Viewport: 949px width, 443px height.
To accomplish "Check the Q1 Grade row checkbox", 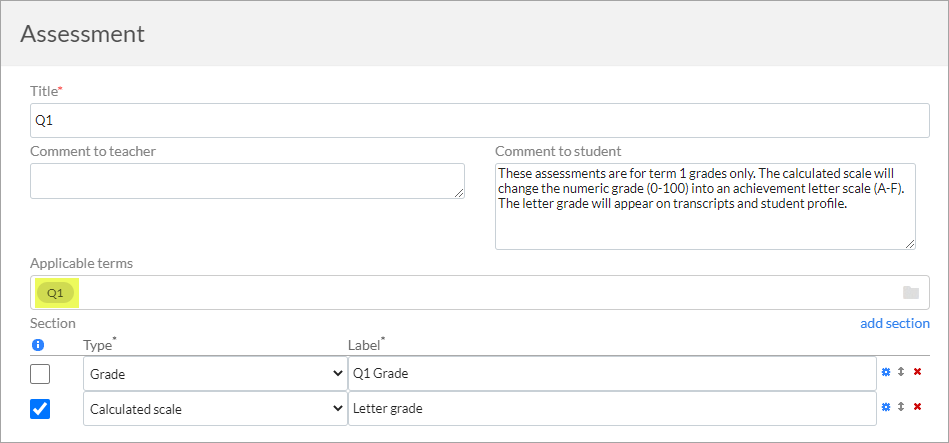I will [40, 374].
